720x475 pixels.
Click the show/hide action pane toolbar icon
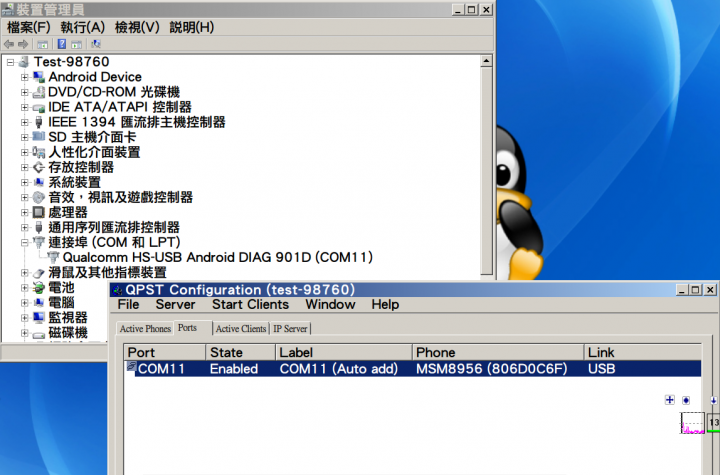[x=77, y=44]
